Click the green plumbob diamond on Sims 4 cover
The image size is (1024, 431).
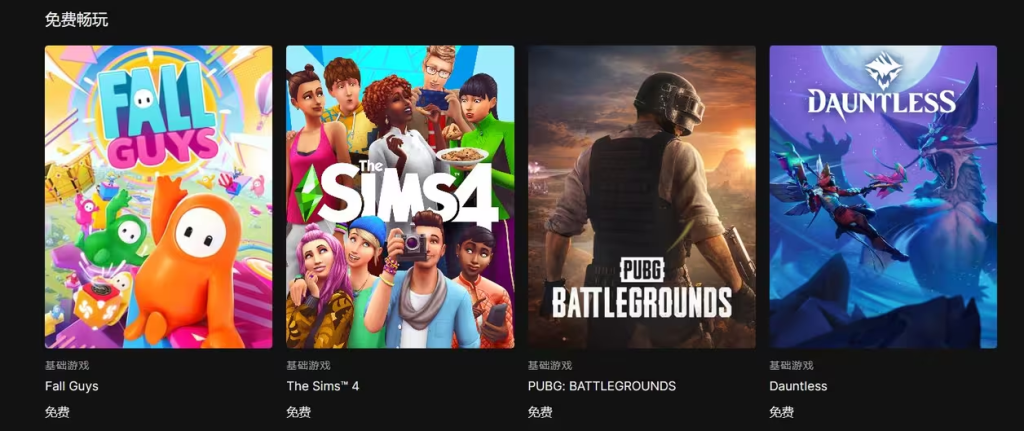[306, 194]
